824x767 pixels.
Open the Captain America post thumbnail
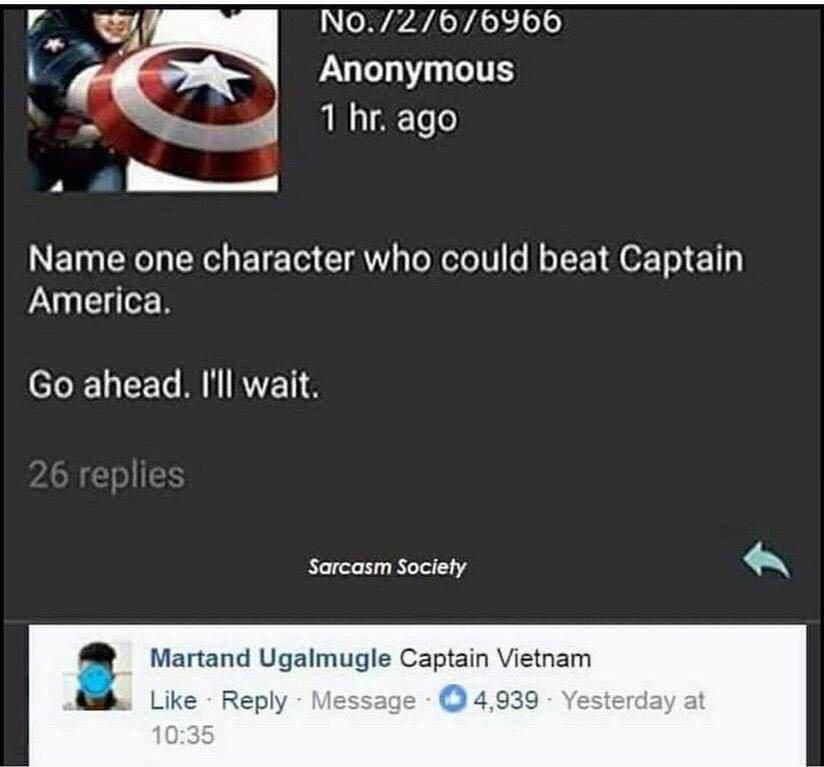coord(153,99)
